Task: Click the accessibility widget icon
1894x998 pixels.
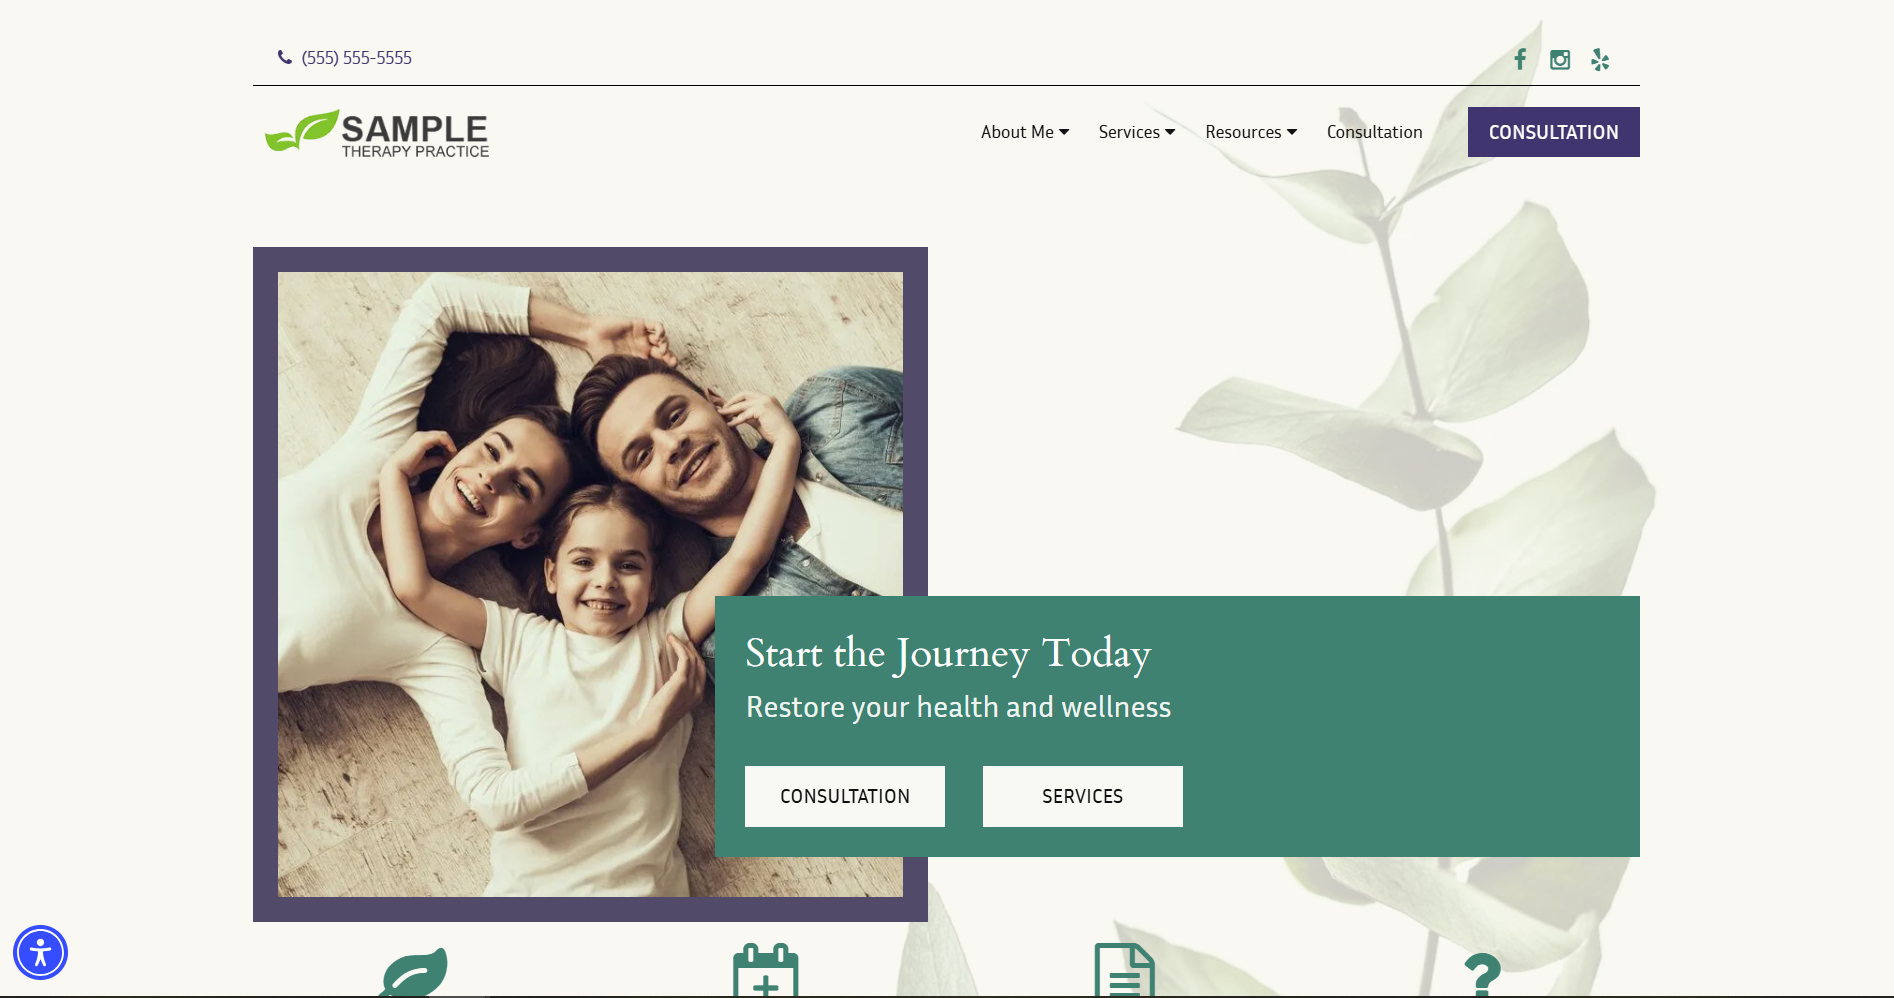Action: 40,952
